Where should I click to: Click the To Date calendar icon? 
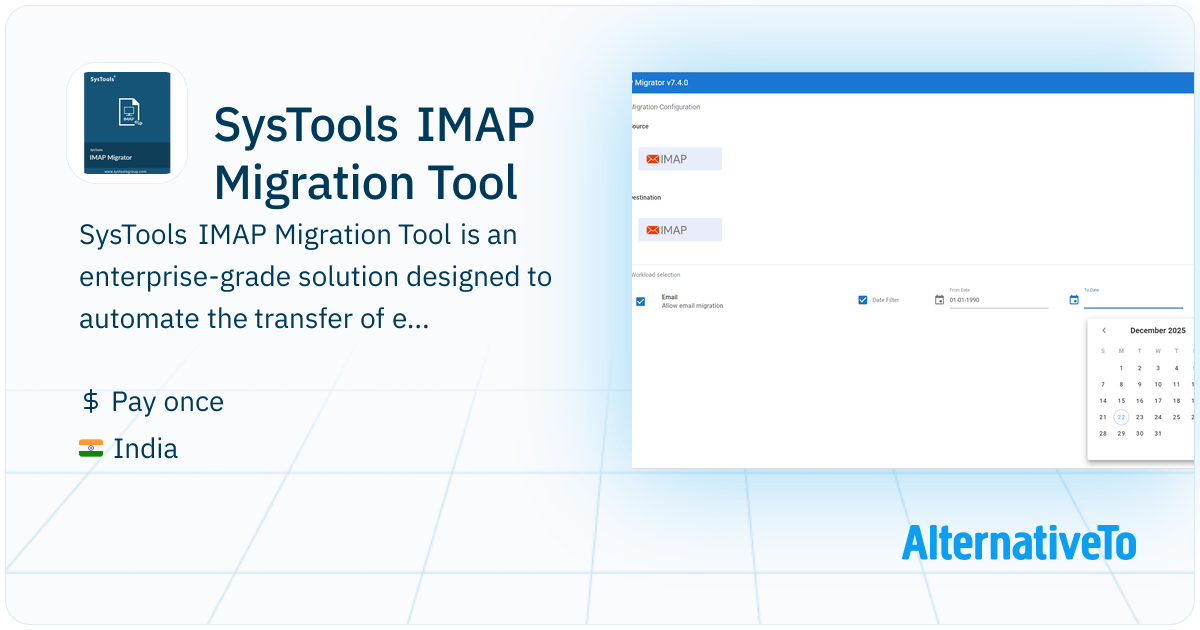point(1074,300)
